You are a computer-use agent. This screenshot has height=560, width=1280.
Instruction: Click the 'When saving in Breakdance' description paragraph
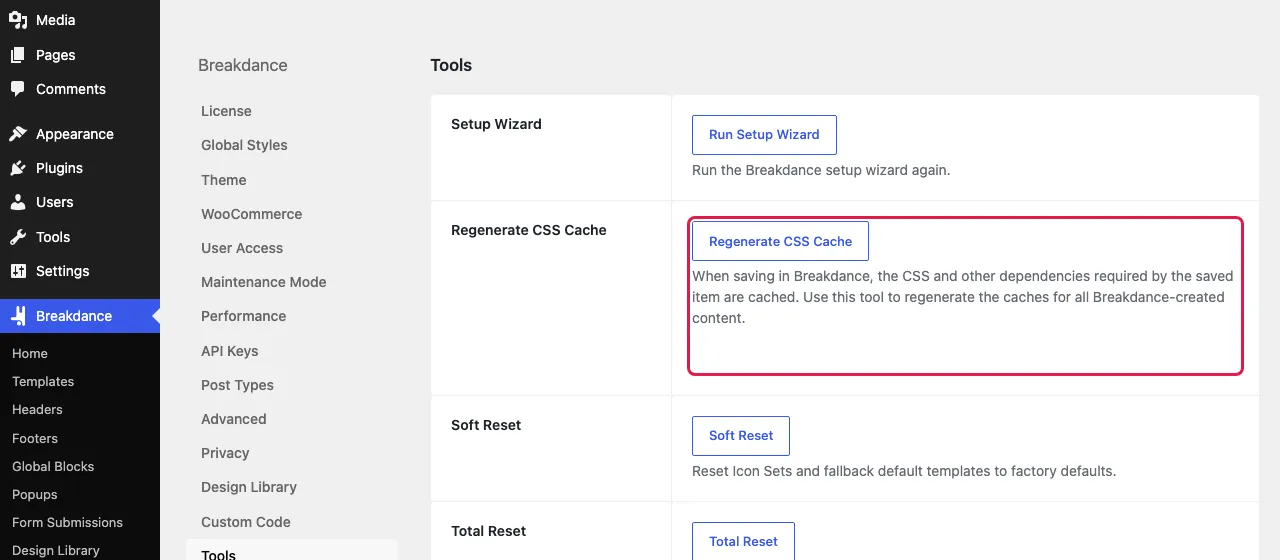(x=963, y=297)
